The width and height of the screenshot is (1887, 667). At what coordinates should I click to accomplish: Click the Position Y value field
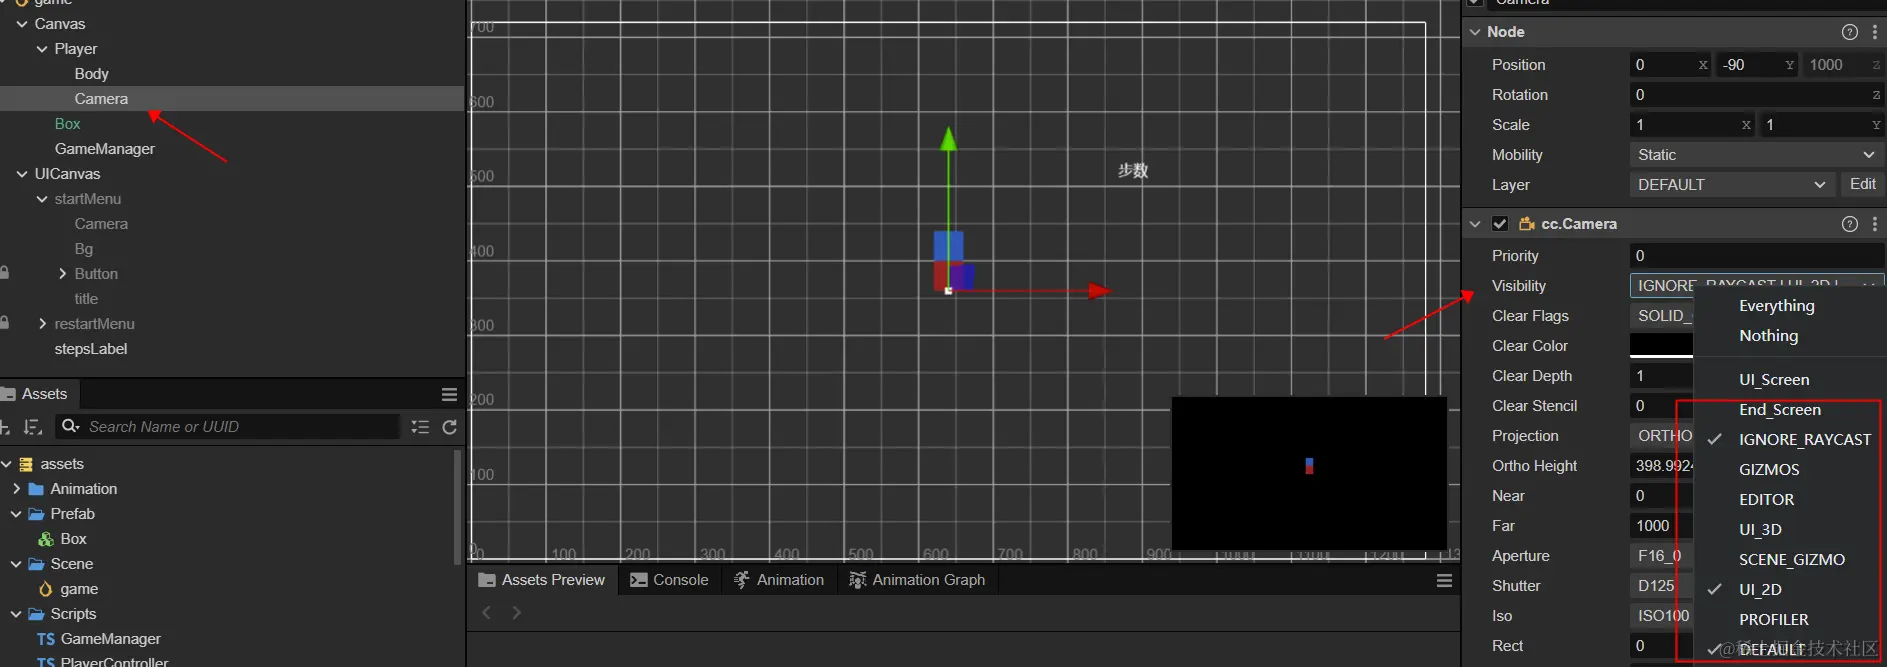click(x=1757, y=65)
